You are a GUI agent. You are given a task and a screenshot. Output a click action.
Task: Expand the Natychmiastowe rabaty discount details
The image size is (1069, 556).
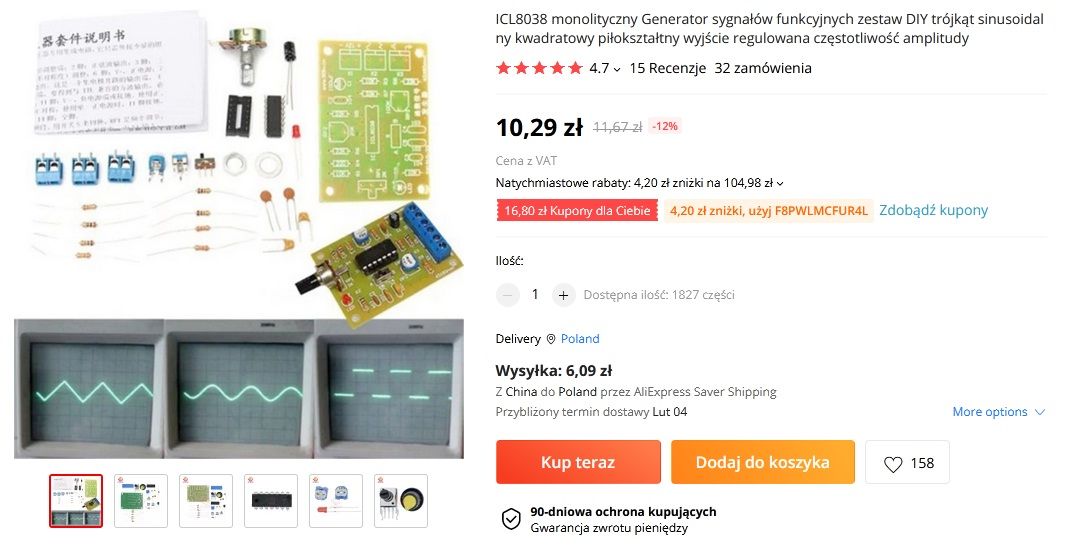[x=780, y=183]
